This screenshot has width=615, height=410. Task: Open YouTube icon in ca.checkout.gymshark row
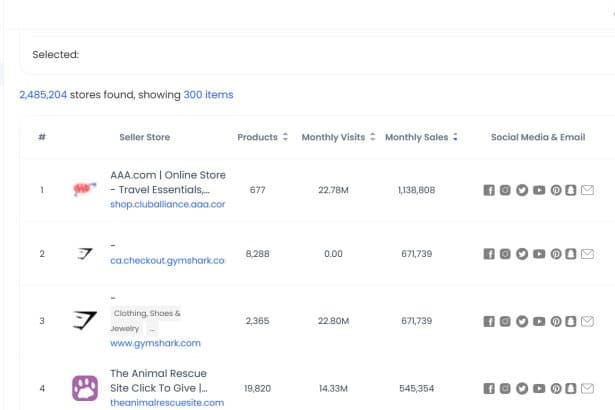tap(539, 254)
